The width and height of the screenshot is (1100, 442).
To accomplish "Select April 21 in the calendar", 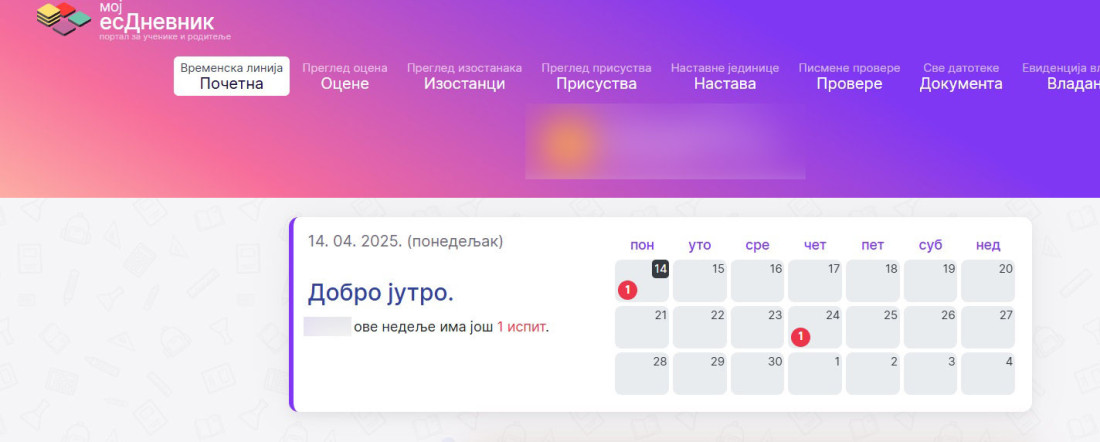I will point(641,327).
